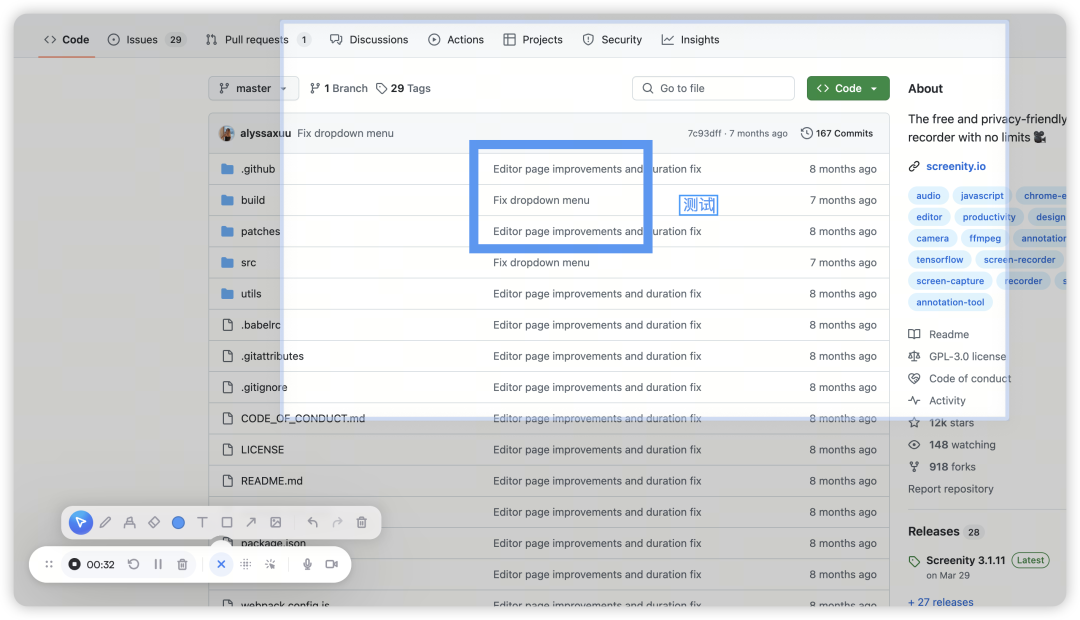Screen dimensions: 1080x620
Task: Select the text annotation tool
Action: pos(202,522)
